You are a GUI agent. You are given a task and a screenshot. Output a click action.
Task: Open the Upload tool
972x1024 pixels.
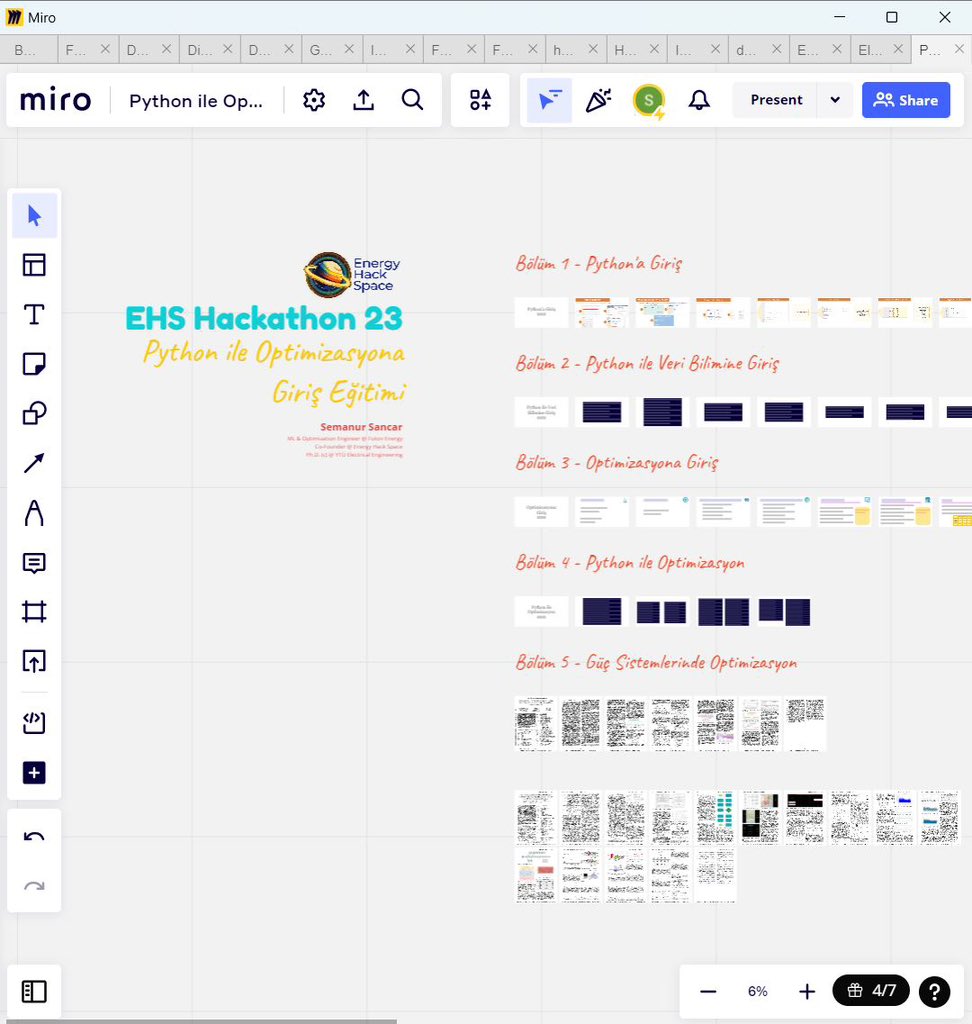pyautogui.click(x=35, y=662)
